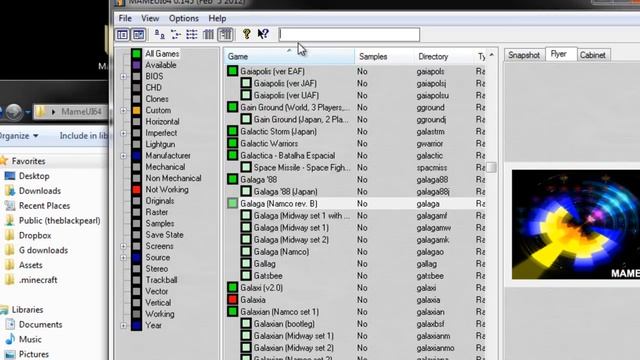Click the game search input field
This screenshot has height=360, width=640.
pos(349,35)
